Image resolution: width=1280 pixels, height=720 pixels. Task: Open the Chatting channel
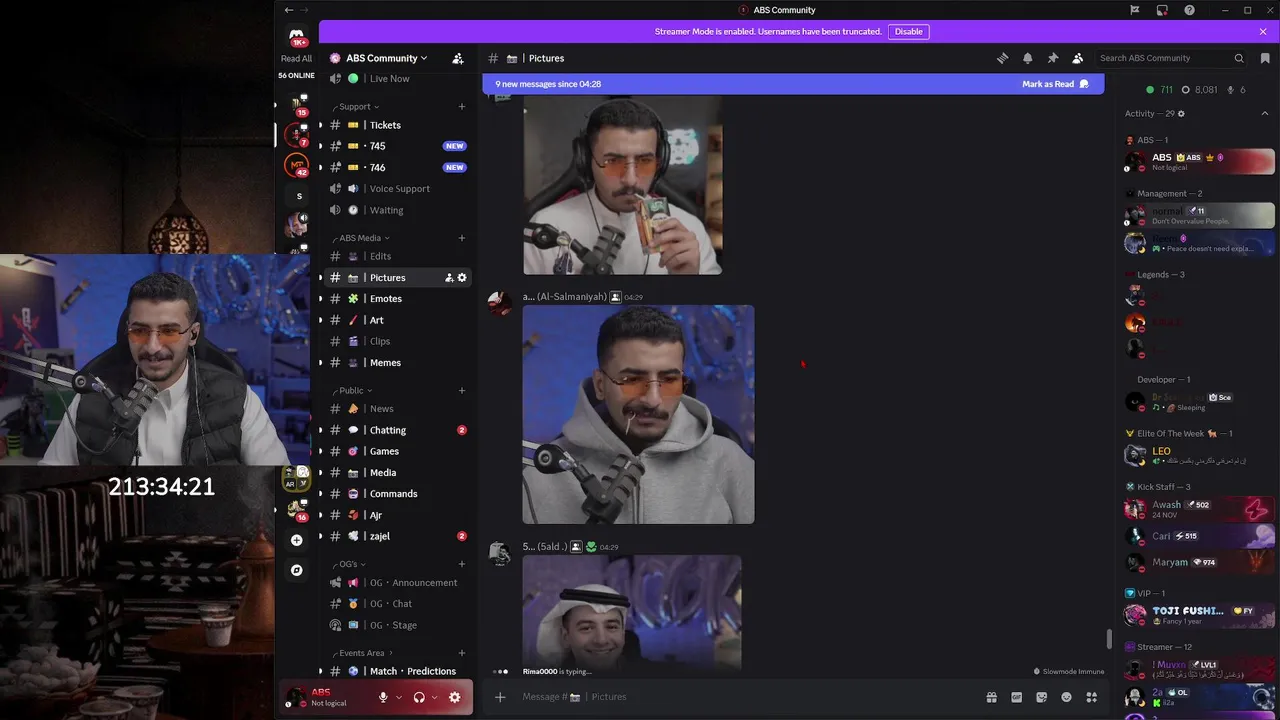(x=398, y=430)
